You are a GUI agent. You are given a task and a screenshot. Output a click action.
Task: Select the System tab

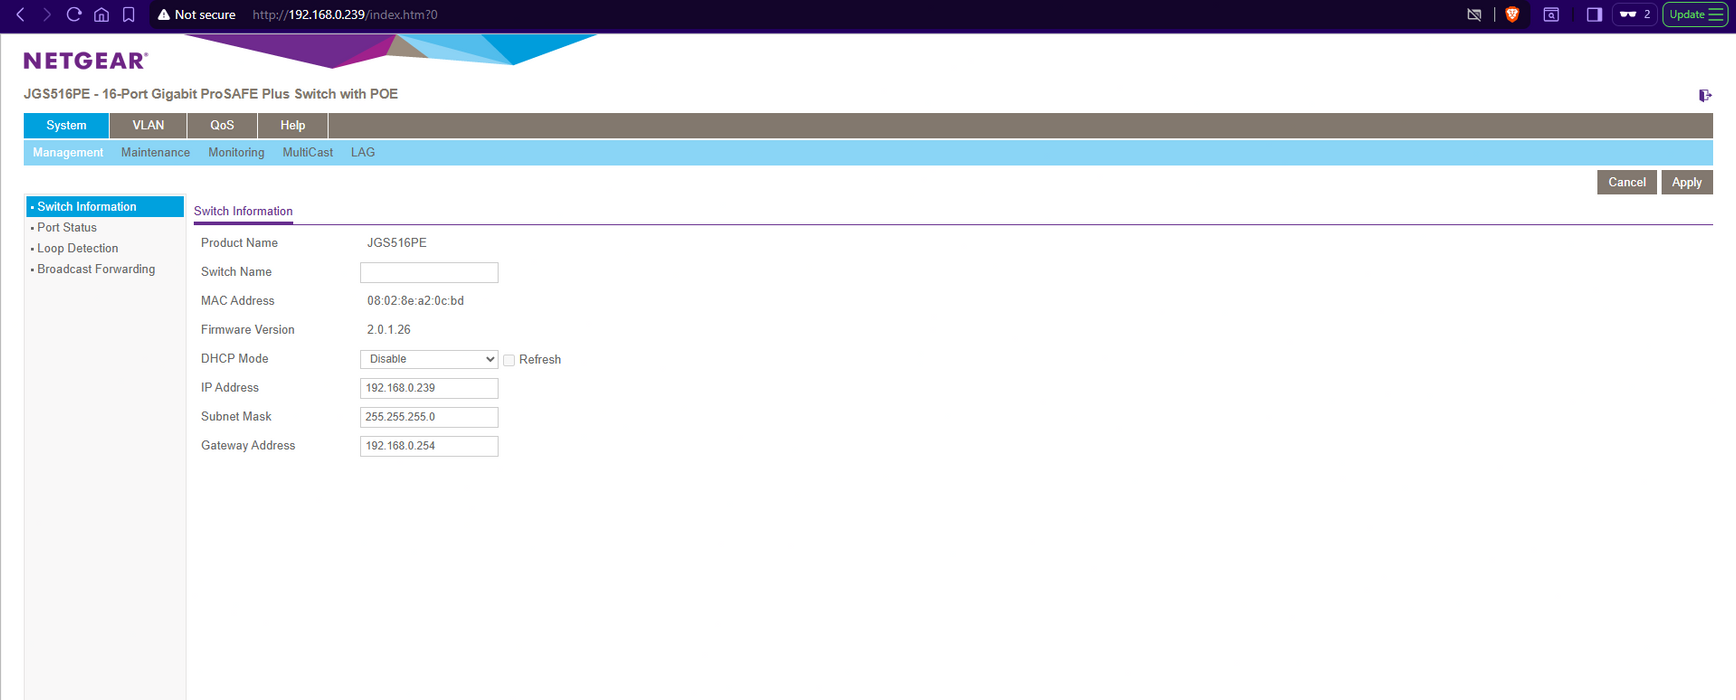[66, 125]
